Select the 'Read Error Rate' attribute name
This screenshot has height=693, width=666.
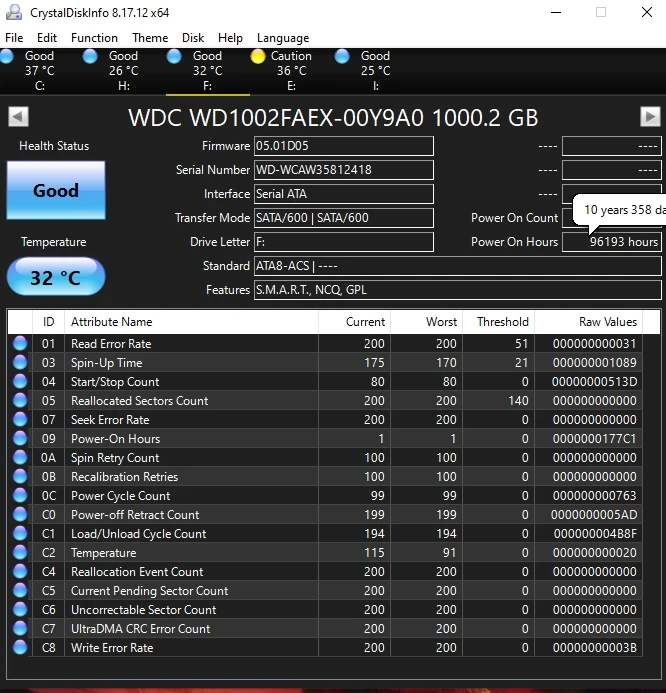(x=111, y=343)
